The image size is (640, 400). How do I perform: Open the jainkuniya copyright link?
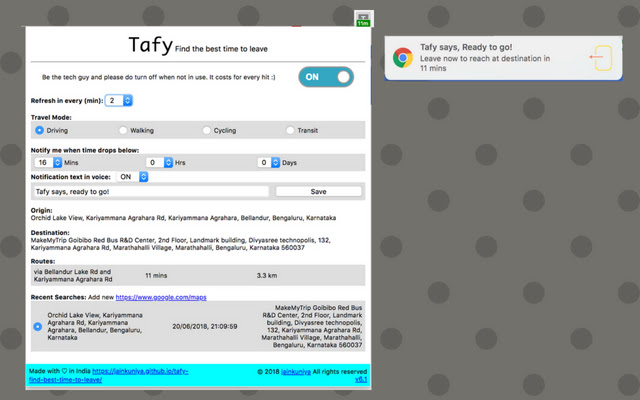click(x=296, y=371)
